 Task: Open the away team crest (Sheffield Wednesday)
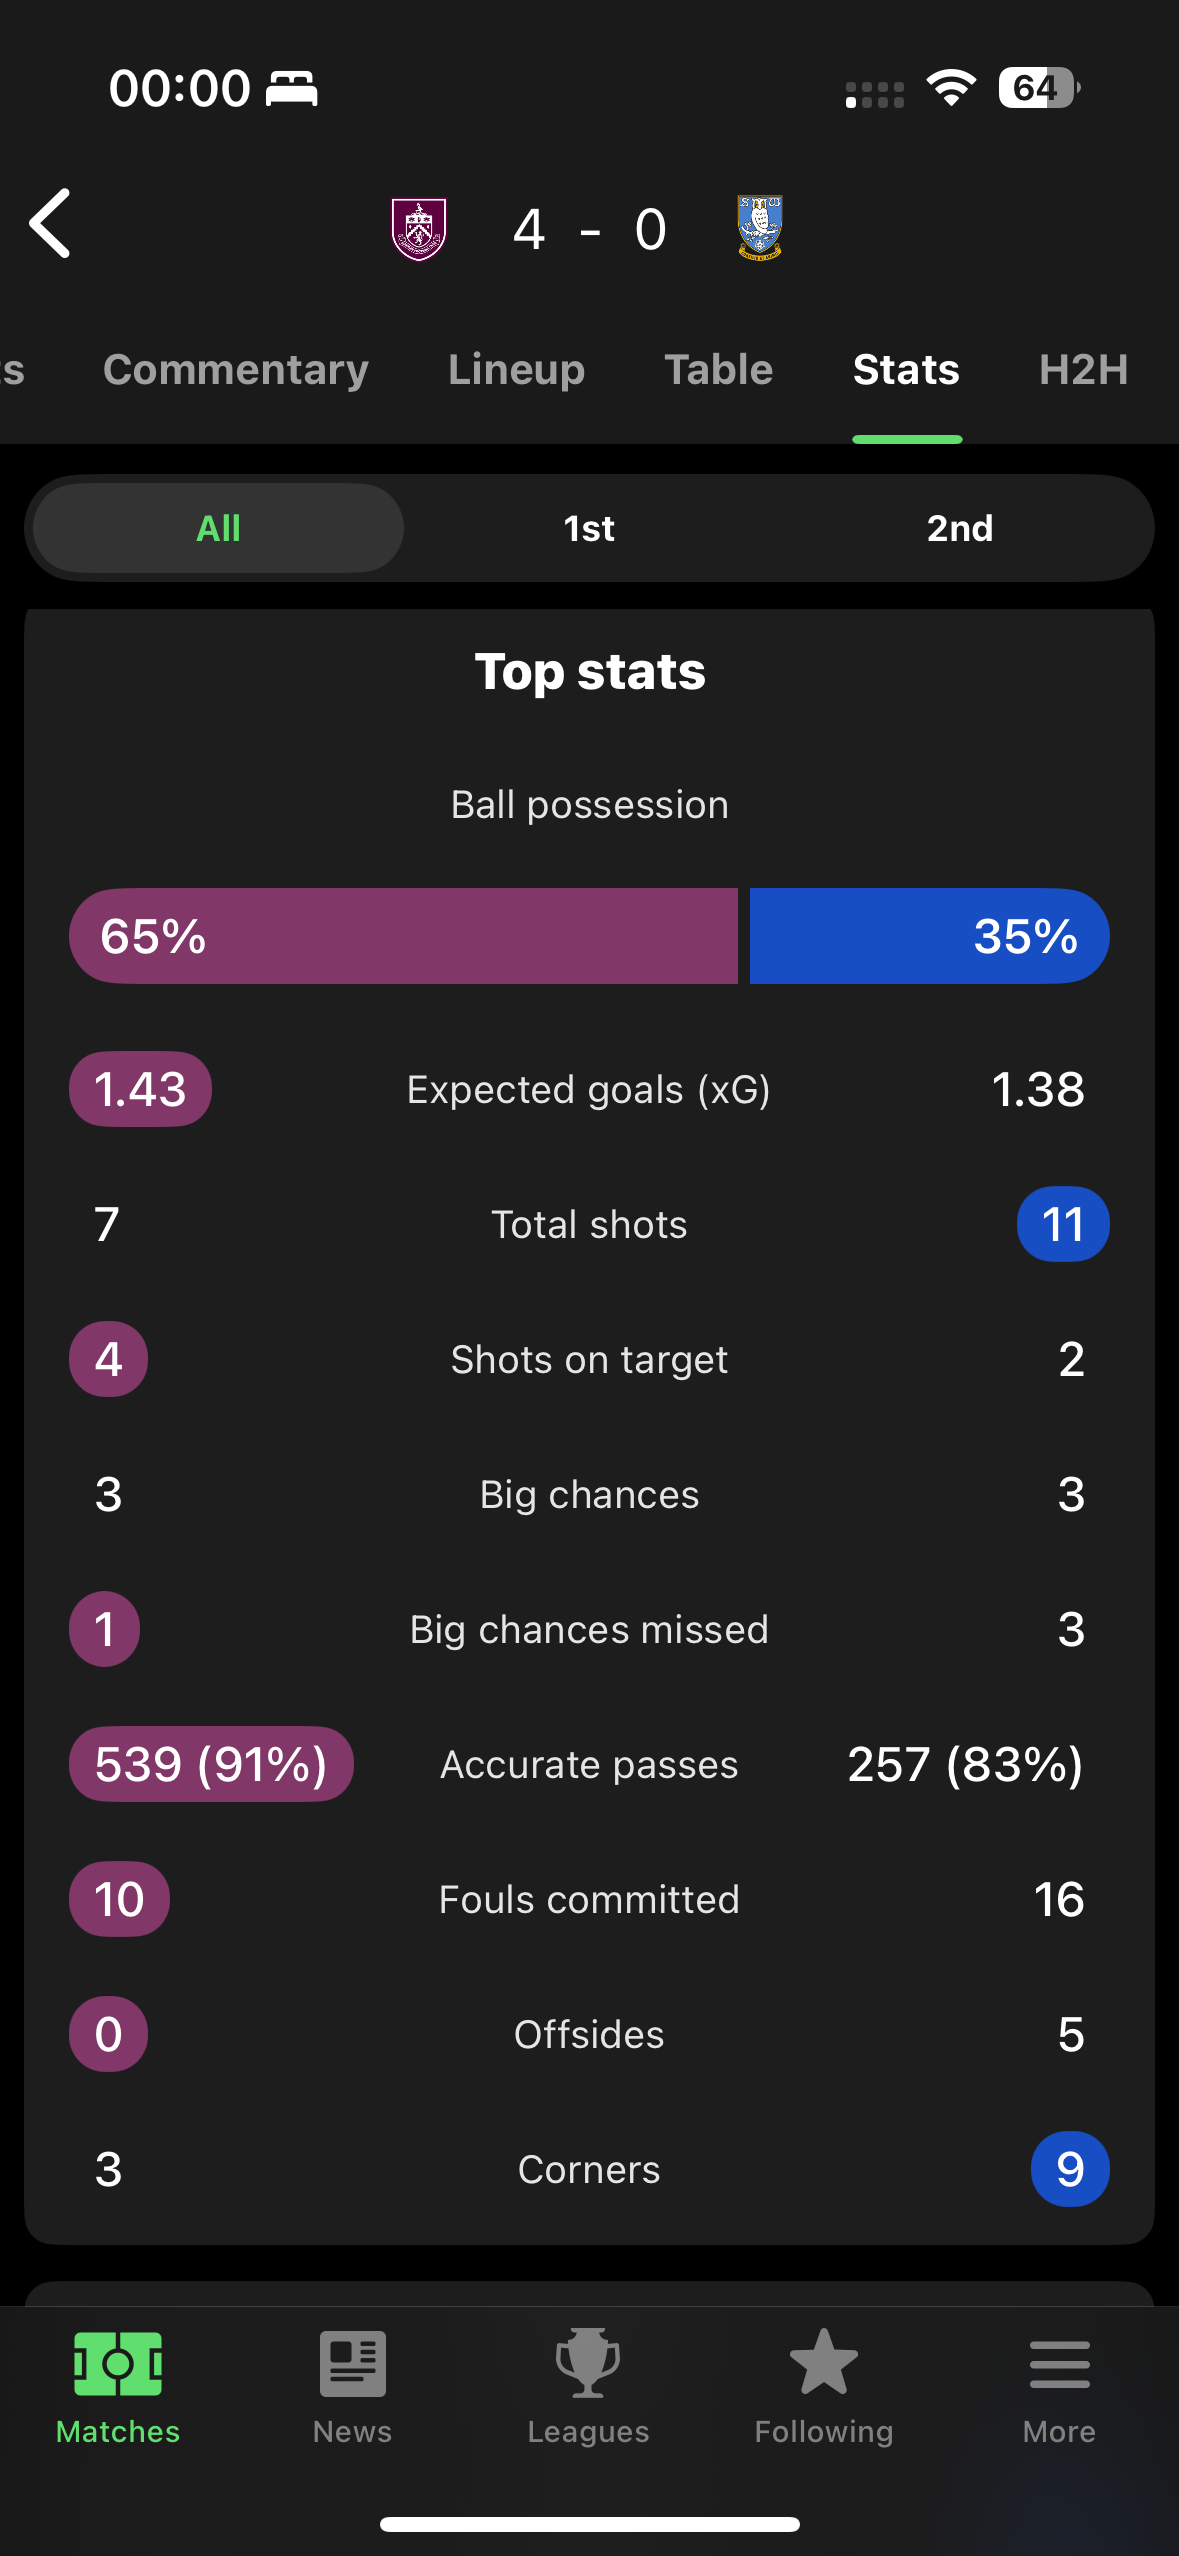tap(760, 229)
